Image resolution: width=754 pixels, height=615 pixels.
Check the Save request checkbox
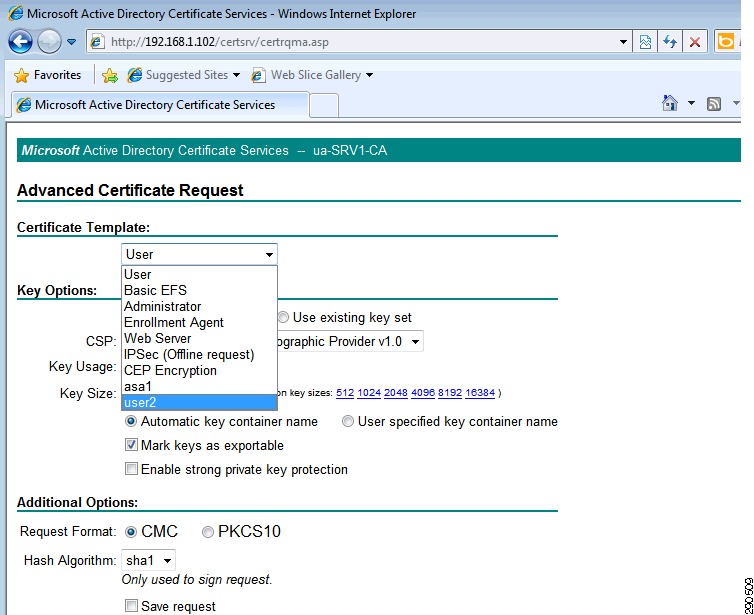(131, 605)
